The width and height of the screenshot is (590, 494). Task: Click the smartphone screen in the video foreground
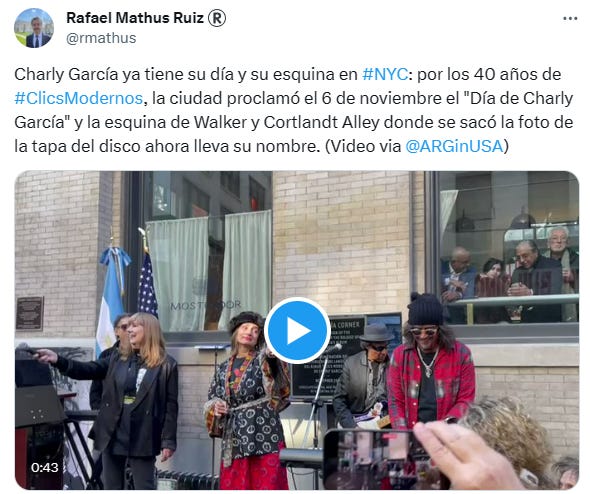tap(374, 460)
